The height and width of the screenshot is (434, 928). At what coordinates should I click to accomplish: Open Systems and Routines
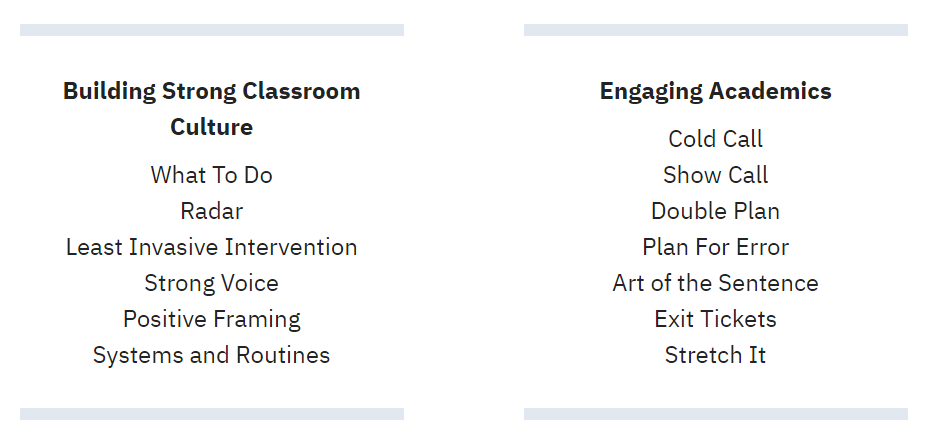(x=211, y=355)
